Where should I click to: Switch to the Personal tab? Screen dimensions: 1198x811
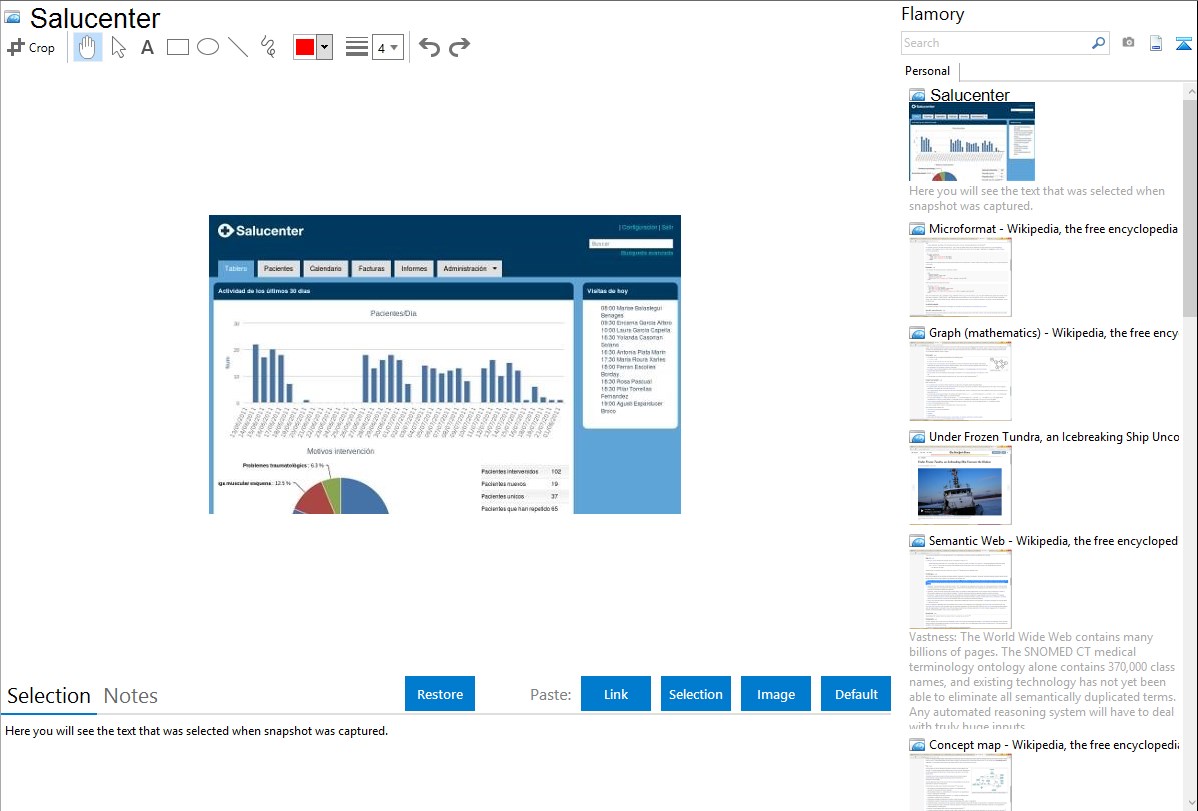click(928, 71)
